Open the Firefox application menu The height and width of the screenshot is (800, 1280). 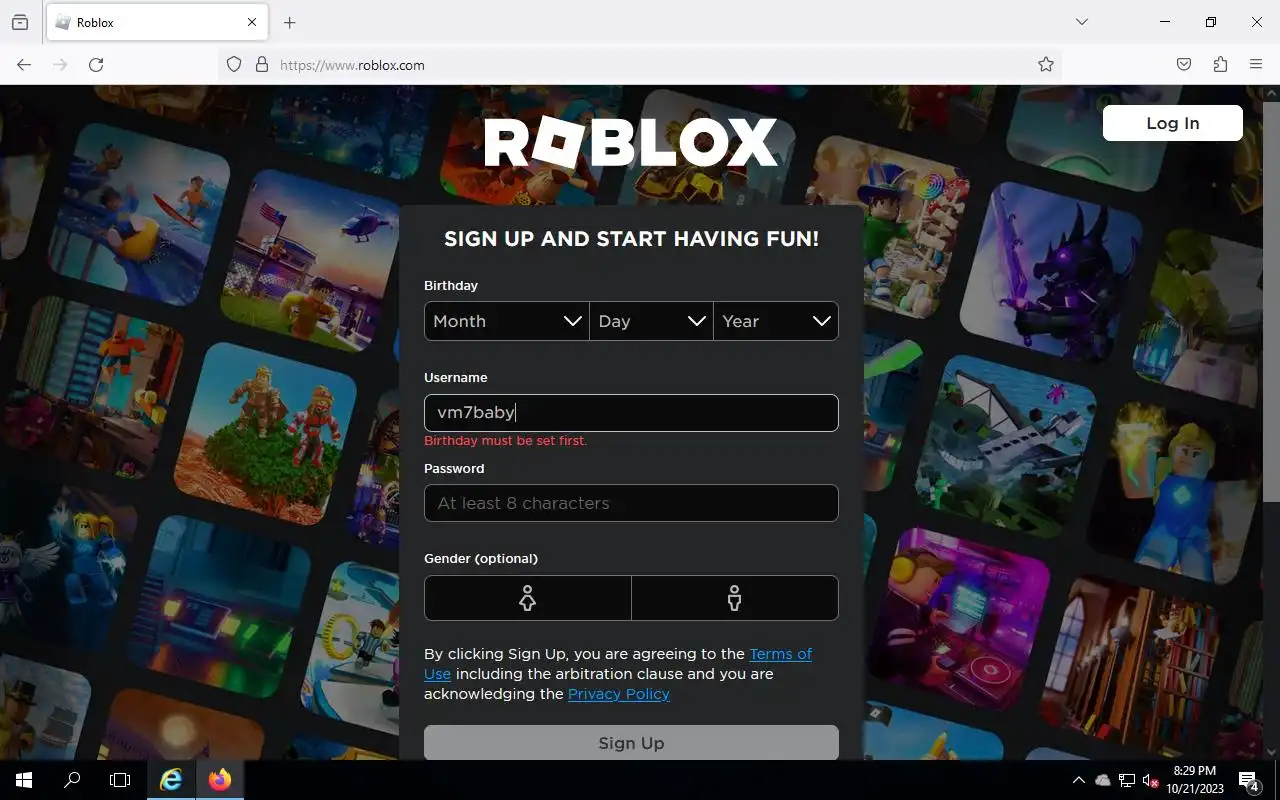1256,64
